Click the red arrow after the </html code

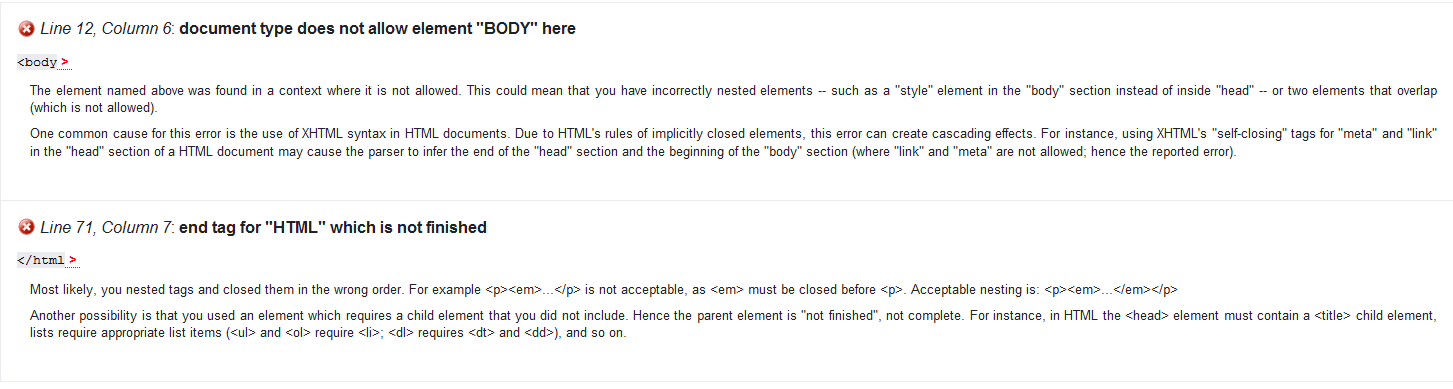[x=72, y=261]
